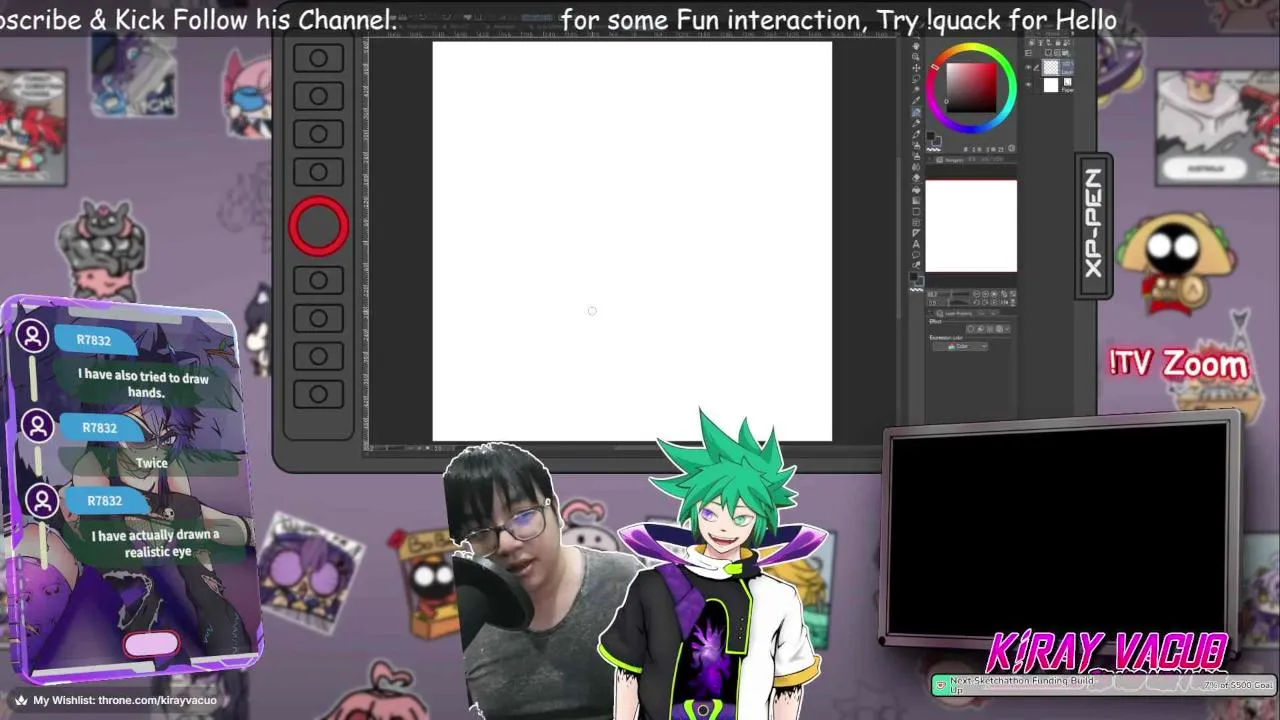The width and height of the screenshot is (1280, 720).
Task: Toggle visibility eye of the Paper layer
Action: pos(1028,84)
